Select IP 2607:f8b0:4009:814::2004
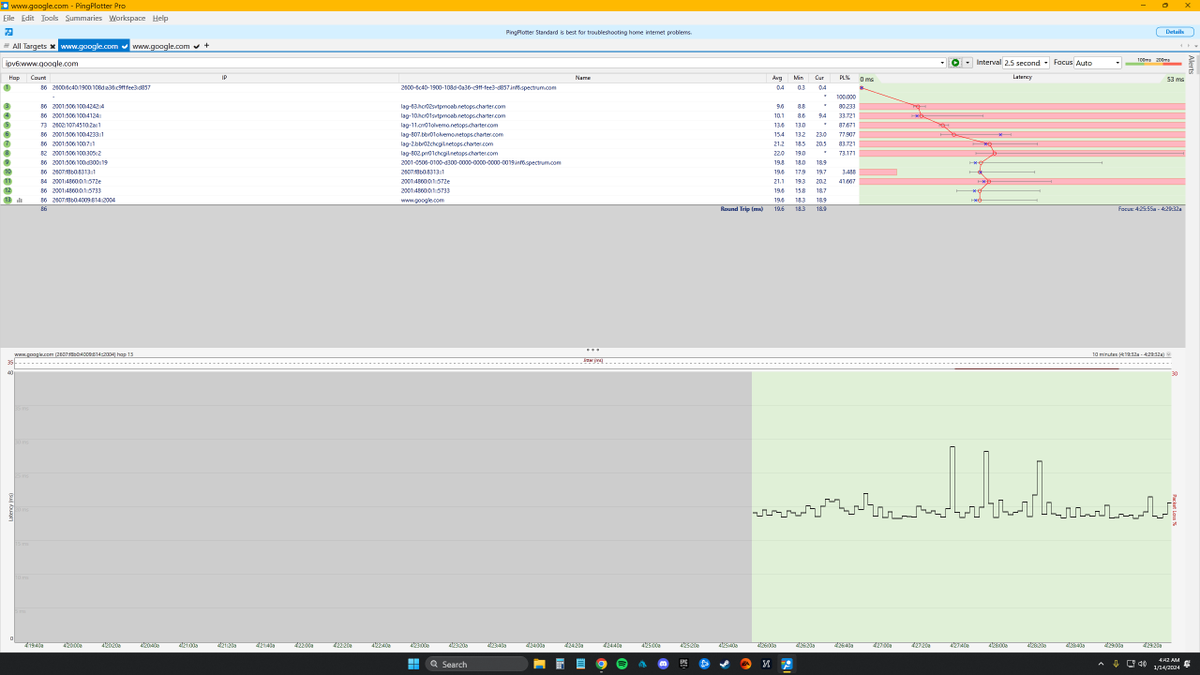The width and height of the screenshot is (1200, 675). (85, 200)
